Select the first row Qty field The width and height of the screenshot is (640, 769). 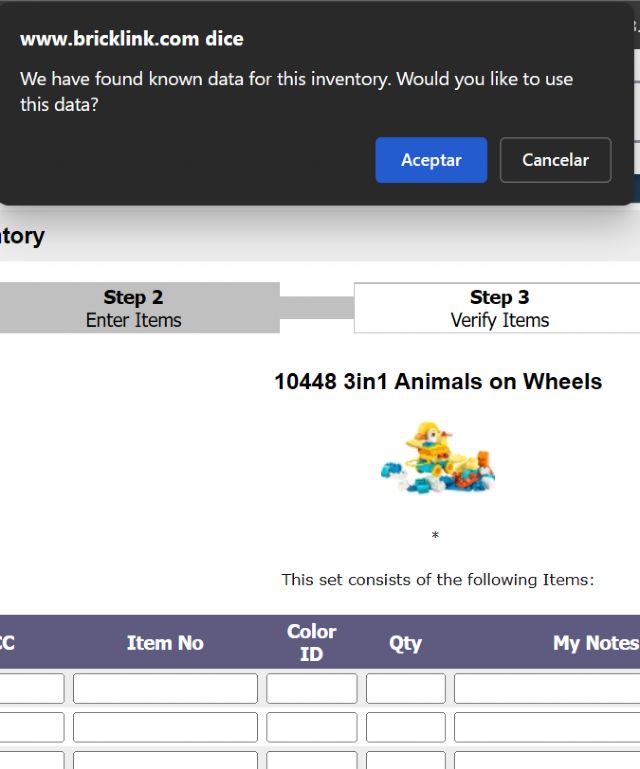tap(405, 688)
